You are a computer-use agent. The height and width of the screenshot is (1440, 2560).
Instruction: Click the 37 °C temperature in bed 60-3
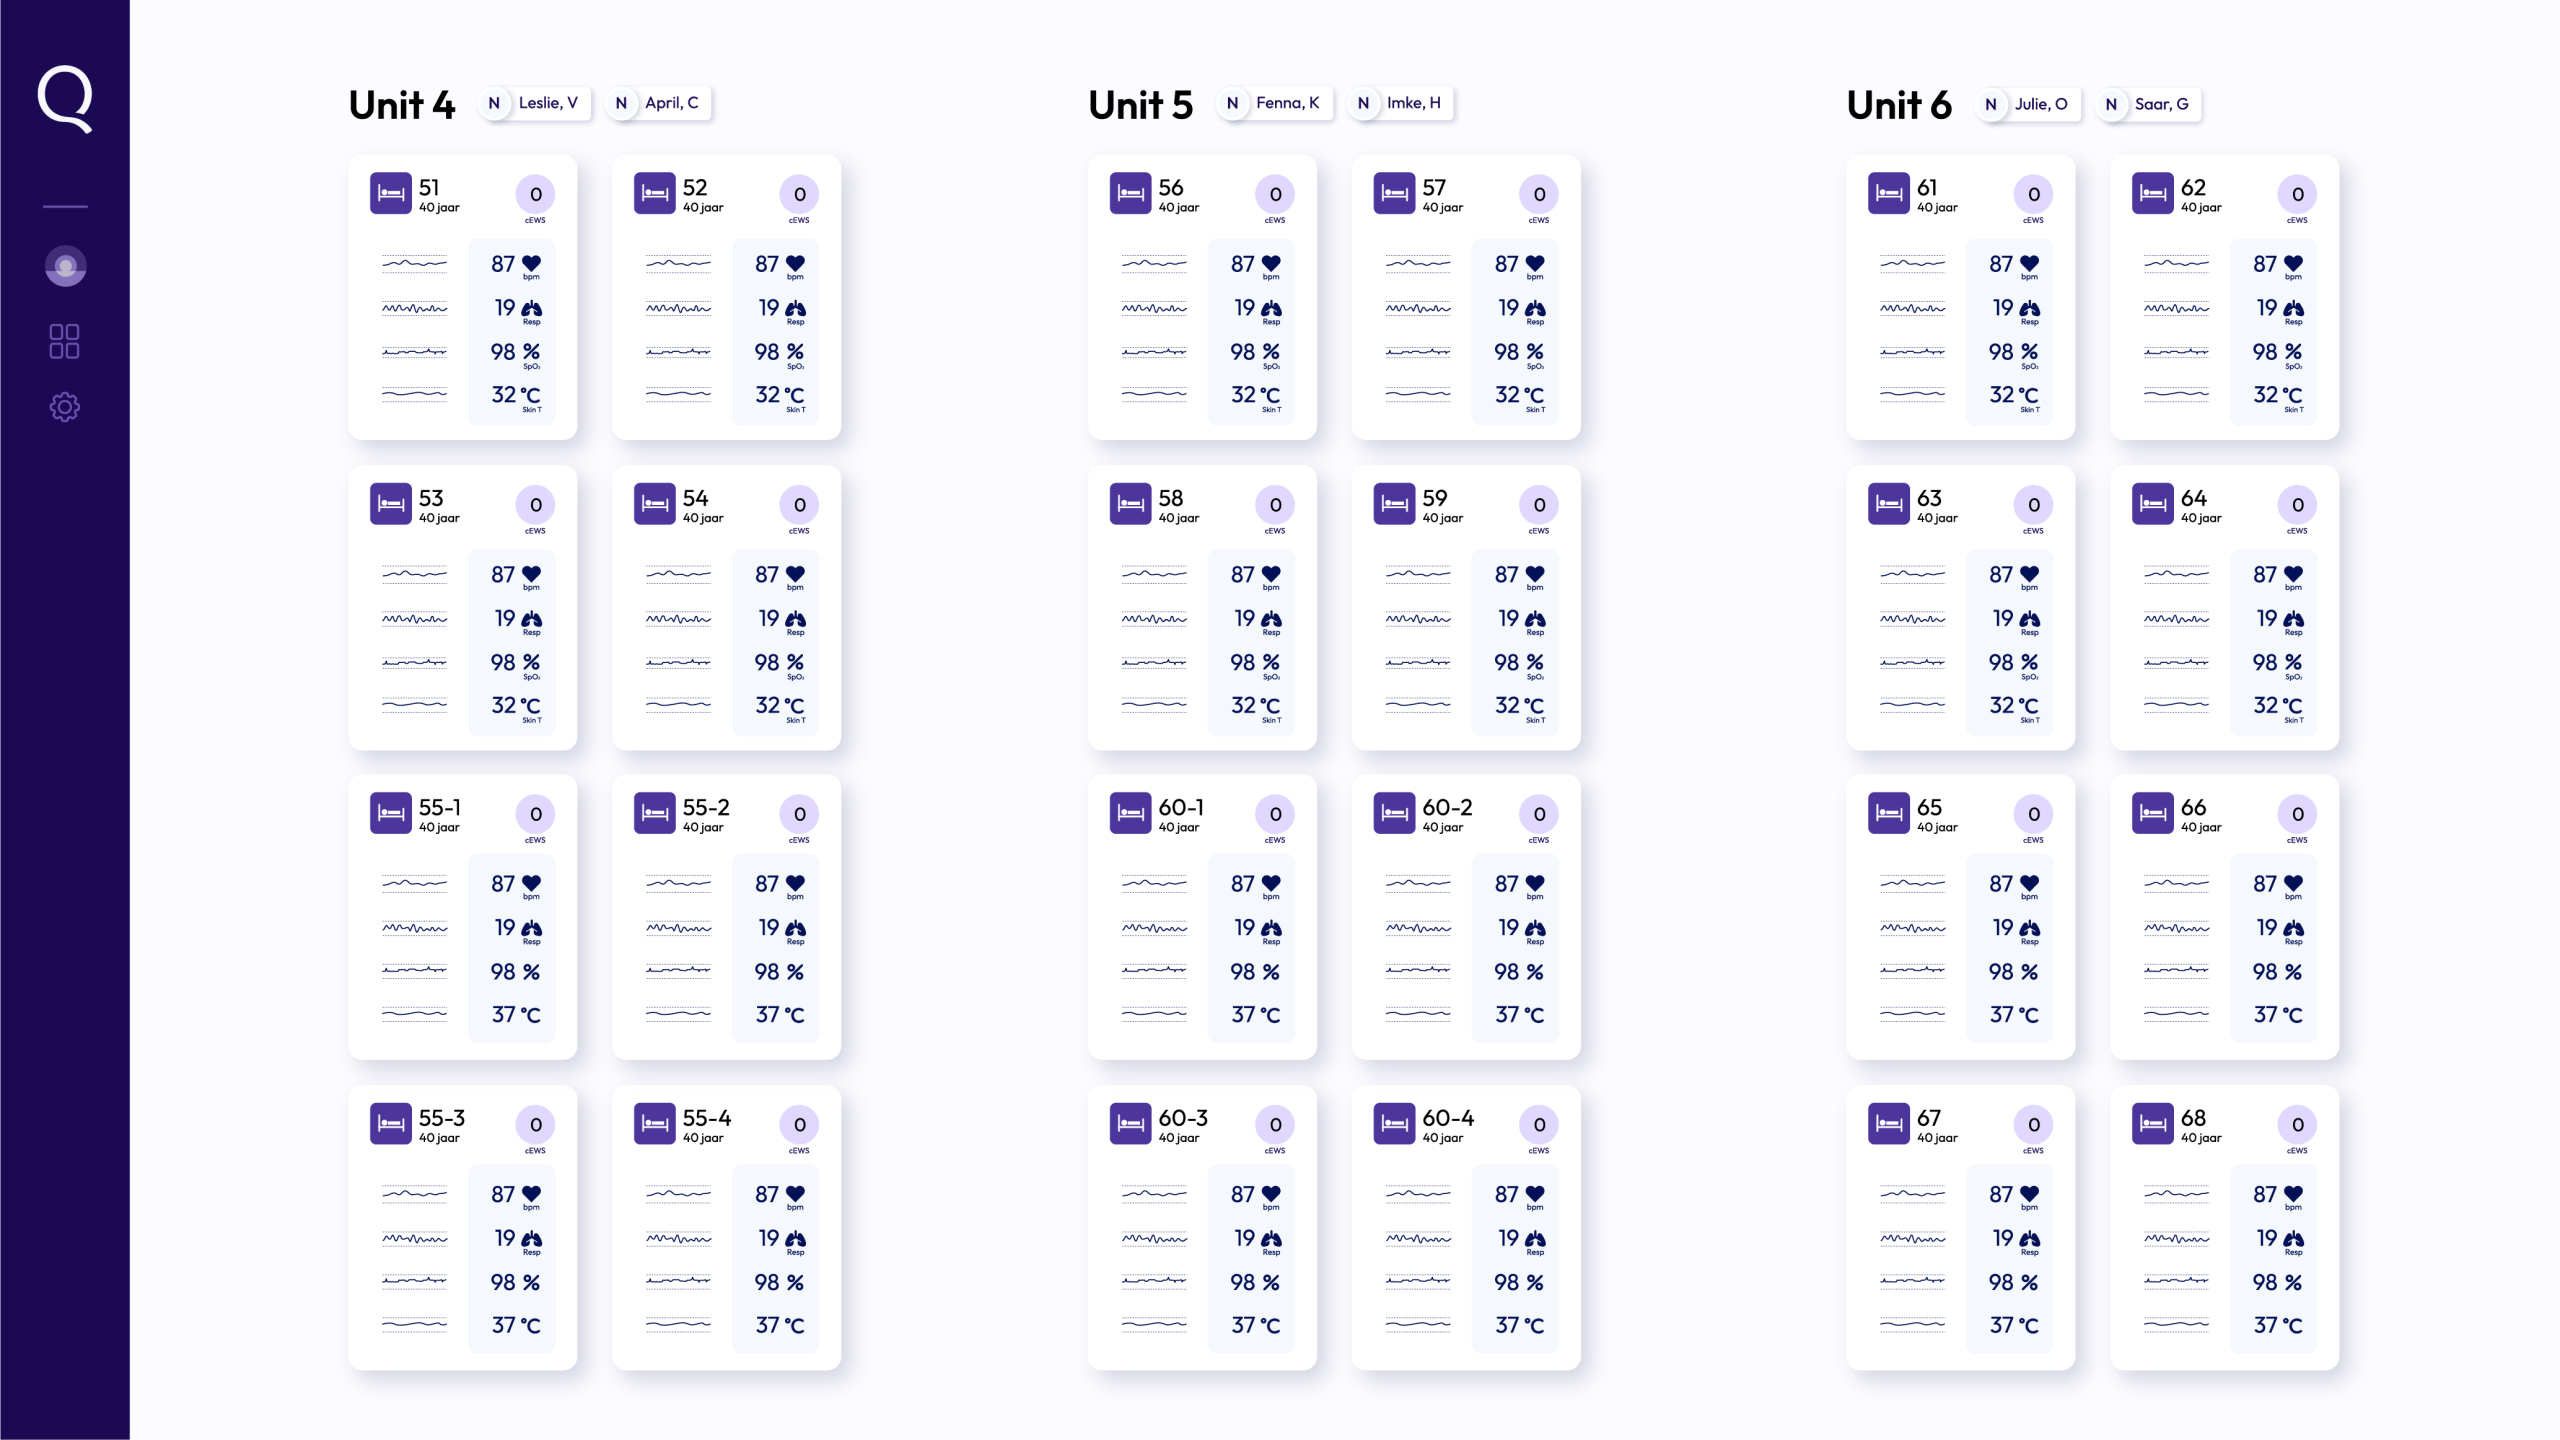tap(1255, 1325)
